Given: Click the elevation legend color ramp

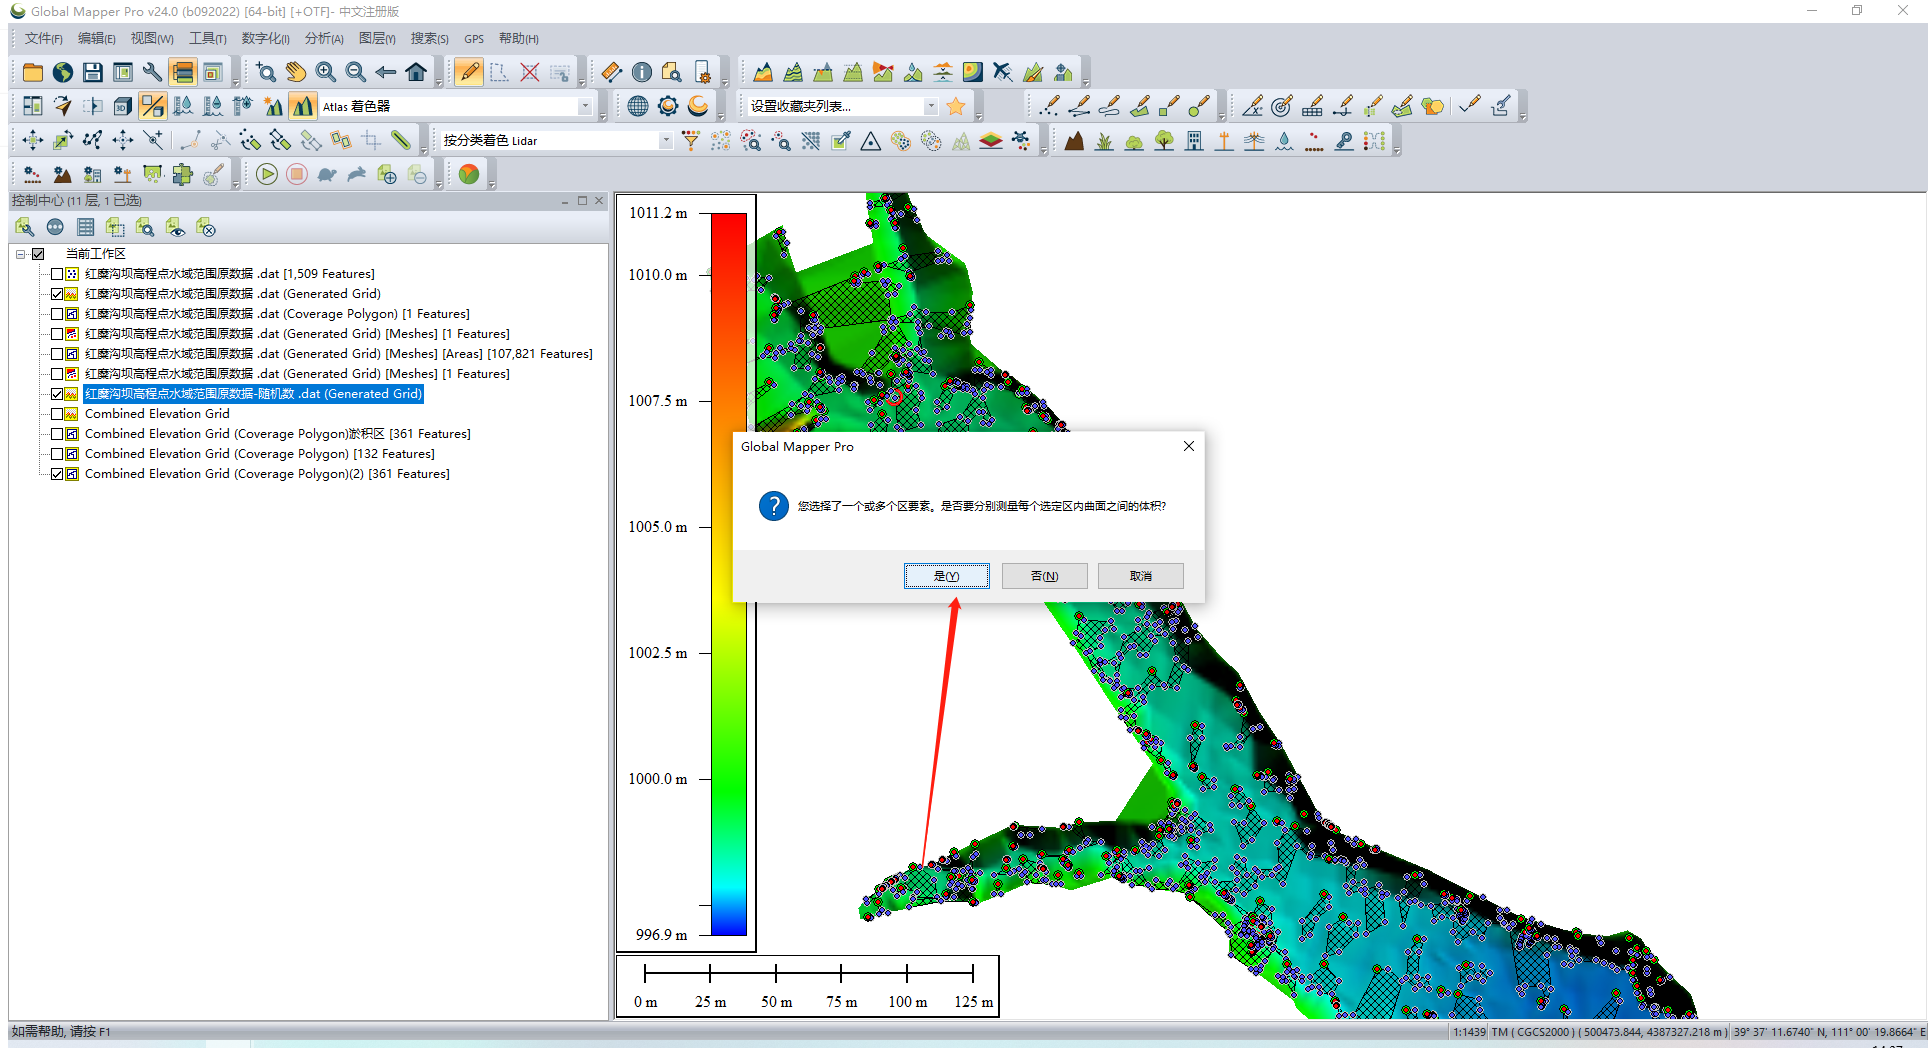Looking at the screenshot, I should tap(729, 574).
